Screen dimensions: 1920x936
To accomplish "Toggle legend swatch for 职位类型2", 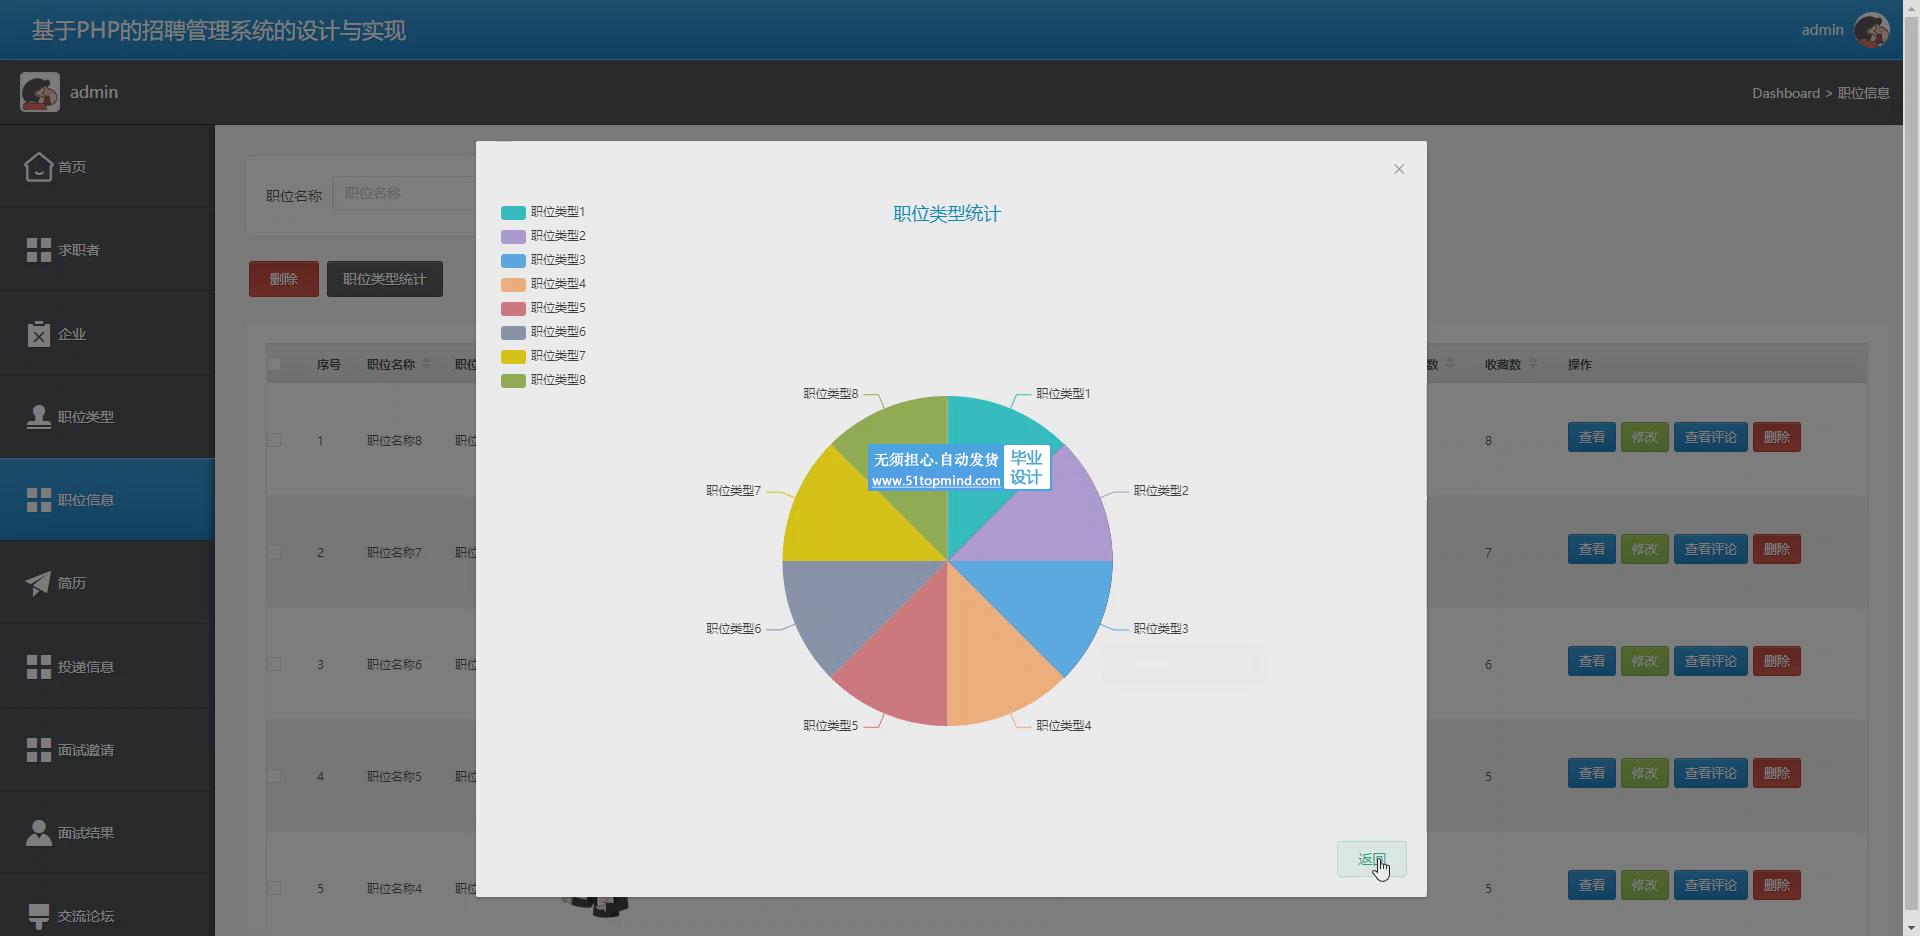I will click(513, 236).
